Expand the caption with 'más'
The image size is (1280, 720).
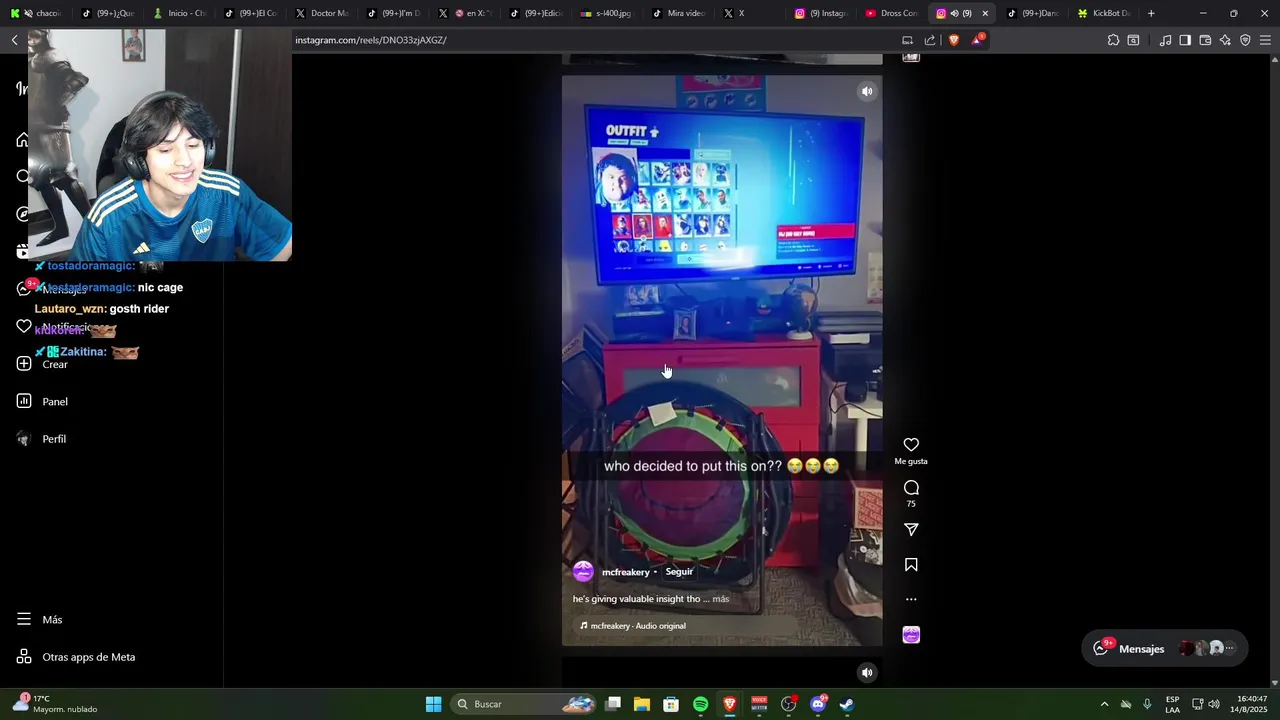tap(721, 599)
